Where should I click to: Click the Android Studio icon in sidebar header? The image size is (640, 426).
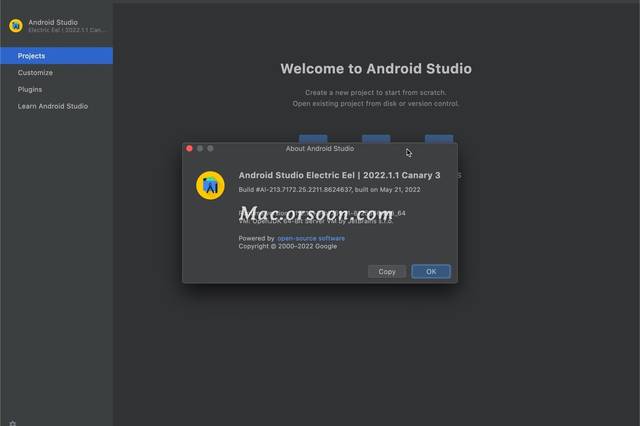[x=16, y=26]
